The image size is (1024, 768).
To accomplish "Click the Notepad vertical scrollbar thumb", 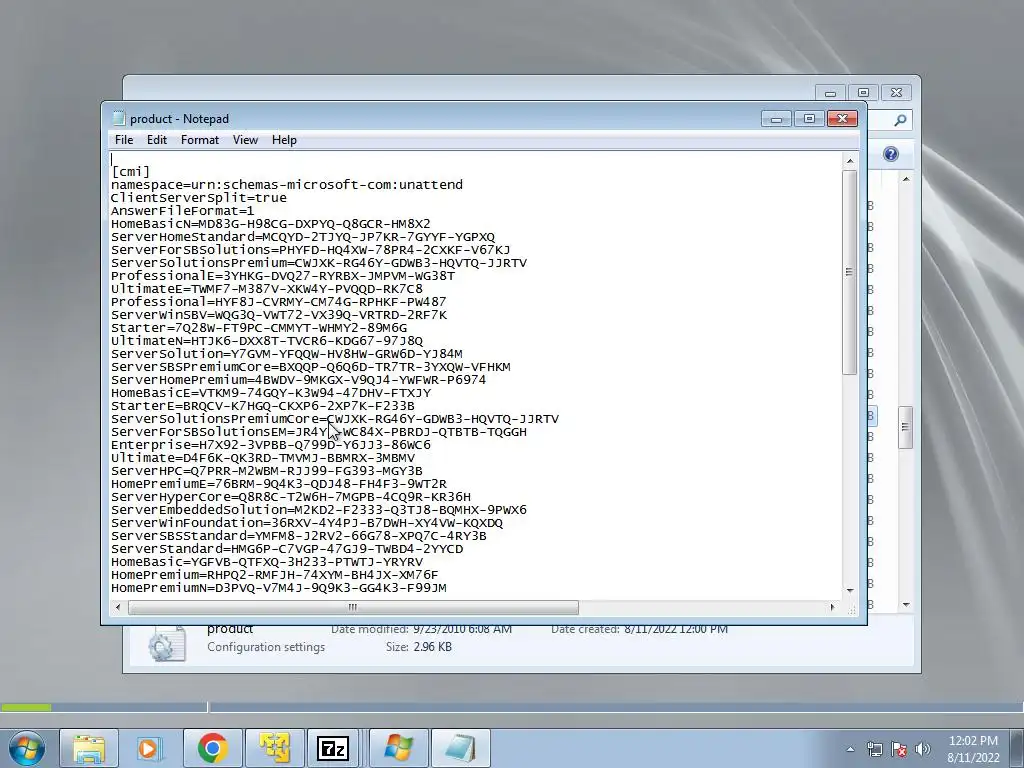I will coord(850,272).
